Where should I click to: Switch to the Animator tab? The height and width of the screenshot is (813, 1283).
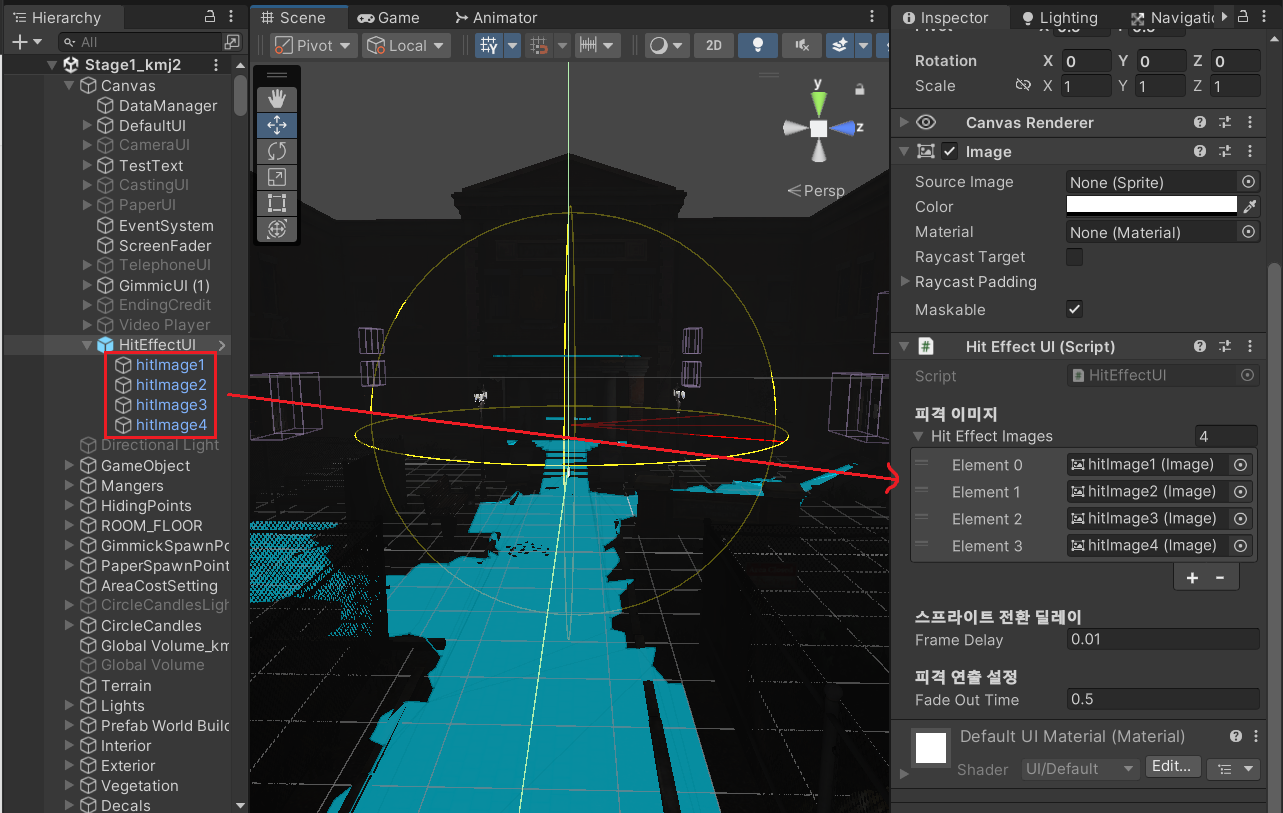point(496,18)
